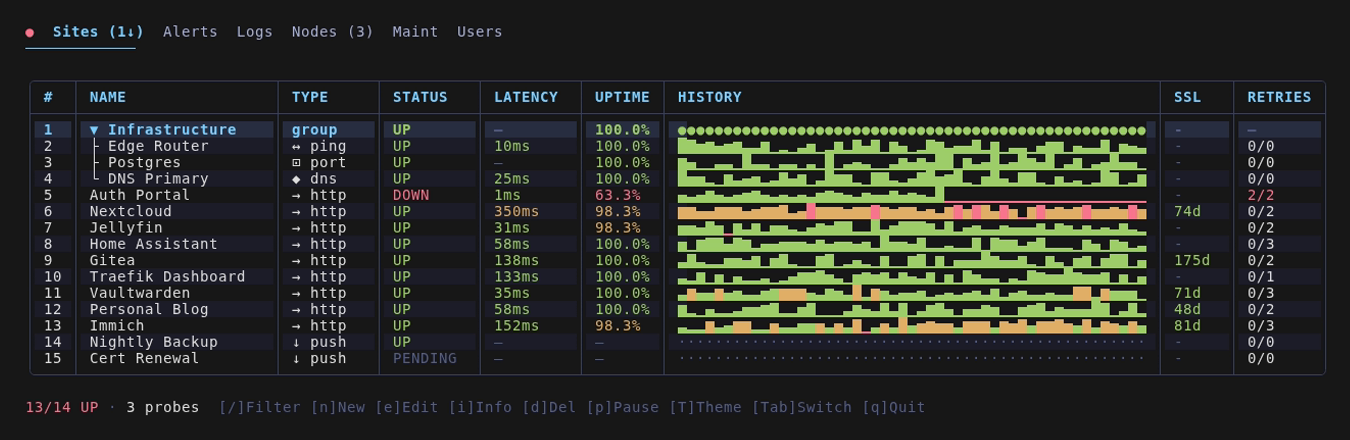Open the Users tab
The image size is (1350, 440).
tap(480, 32)
